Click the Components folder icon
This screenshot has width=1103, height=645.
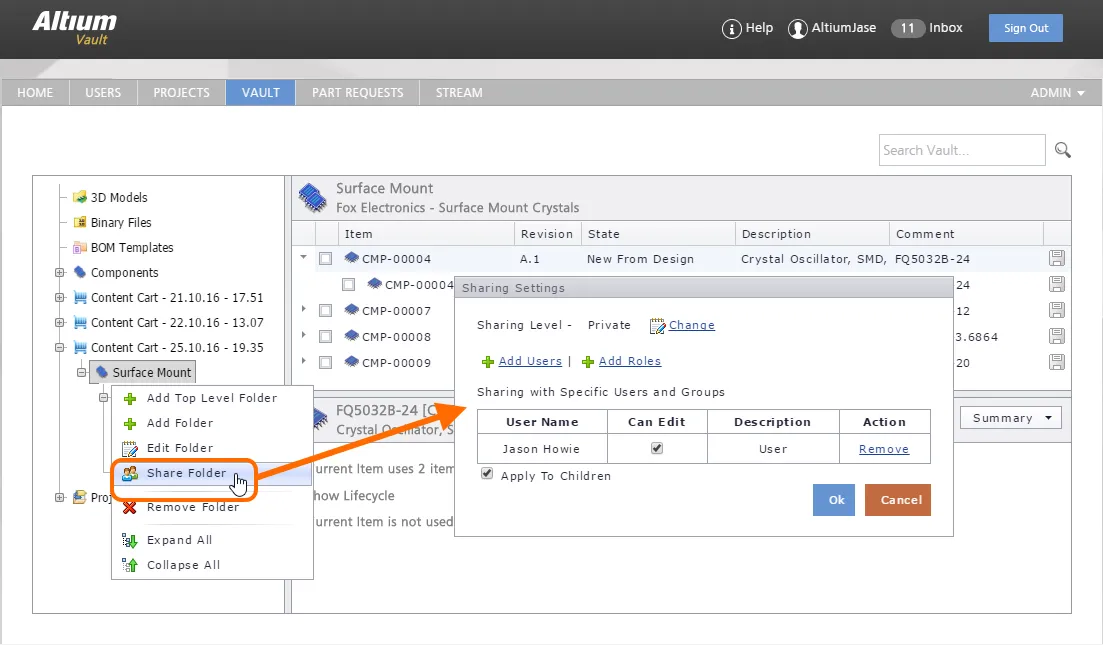coord(80,272)
